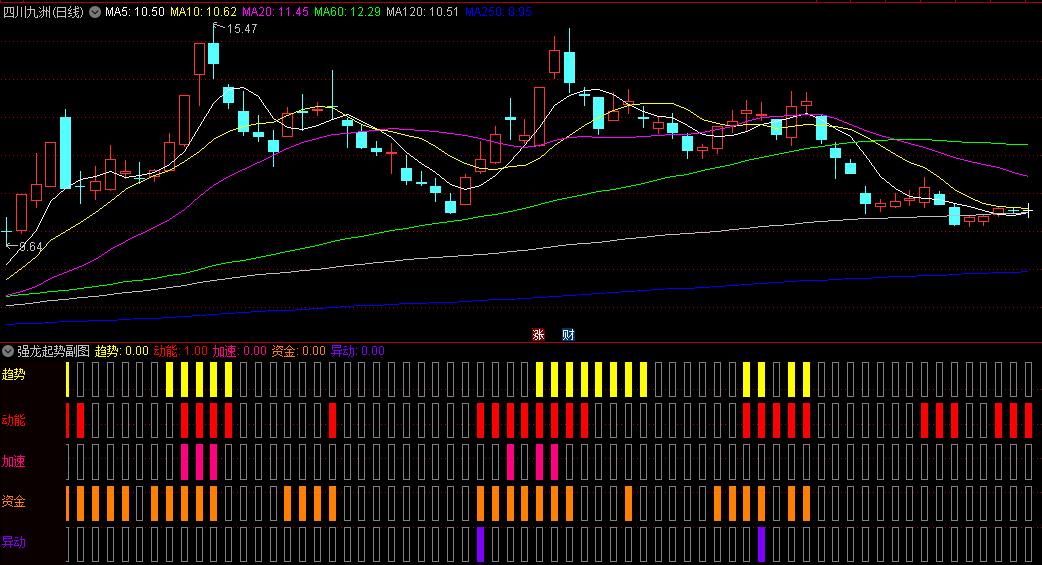The width and height of the screenshot is (1042, 565).
Task: Open the 强龙起势副图 indicator dropdown arrow
Action: click(x=8, y=350)
